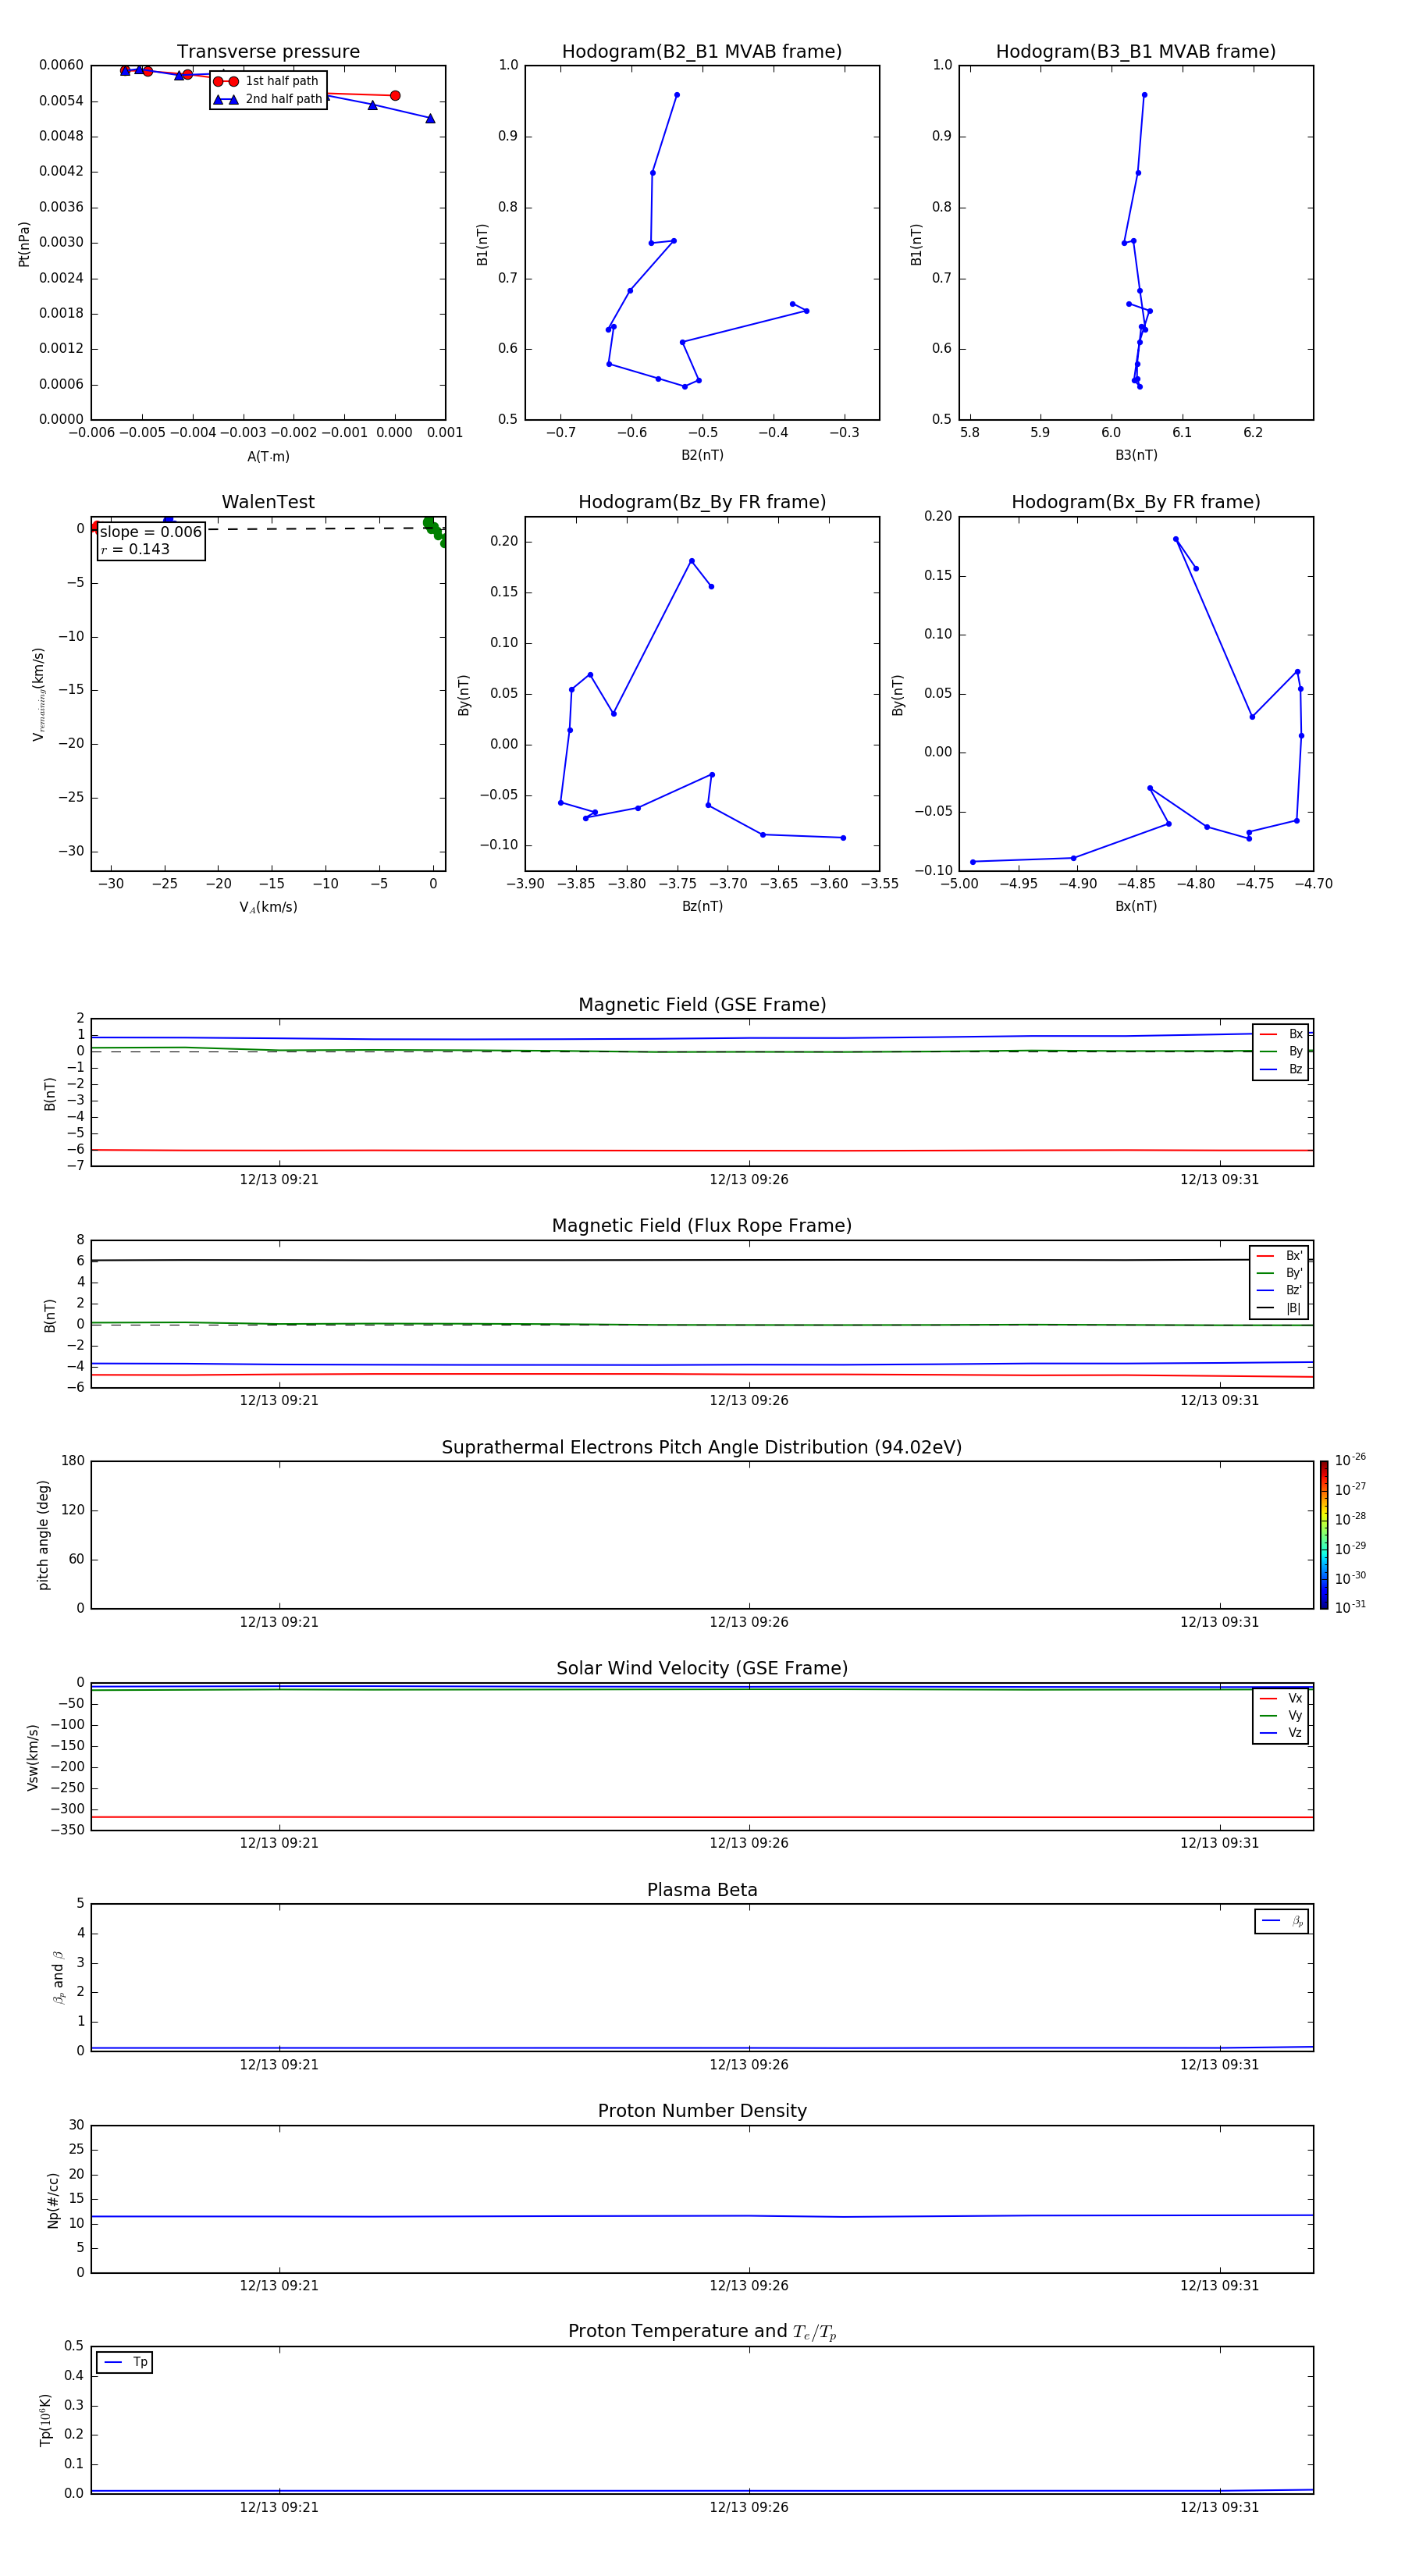Click '|B|' in the Flux Rope legend

coord(1280,1308)
